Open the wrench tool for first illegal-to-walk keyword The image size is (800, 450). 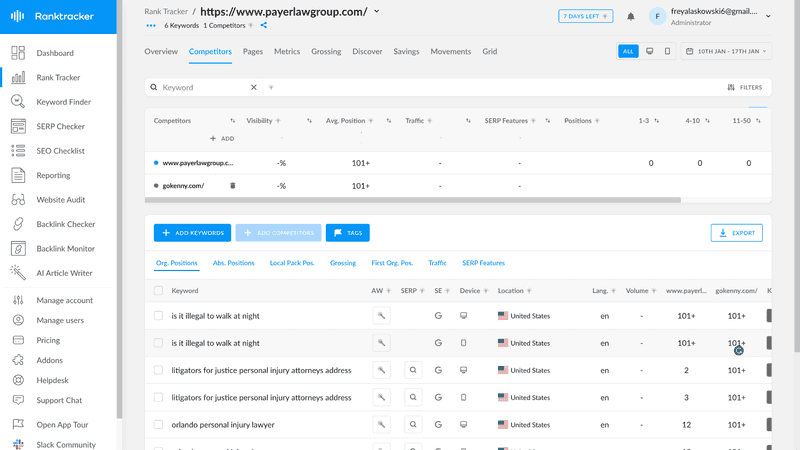pyautogui.click(x=381, y=316)
